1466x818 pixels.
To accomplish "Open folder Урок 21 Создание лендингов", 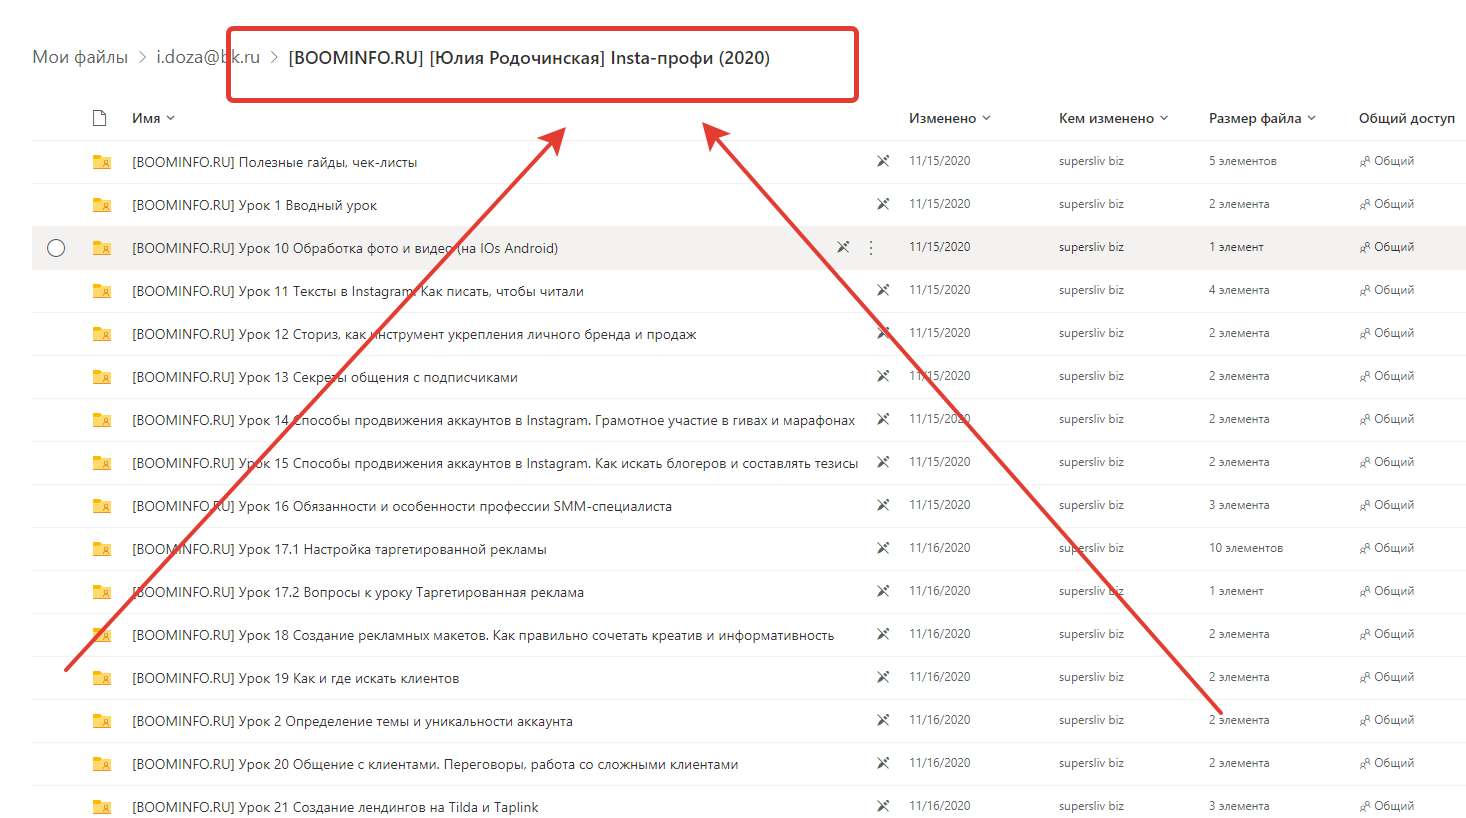I will point(335,807).
